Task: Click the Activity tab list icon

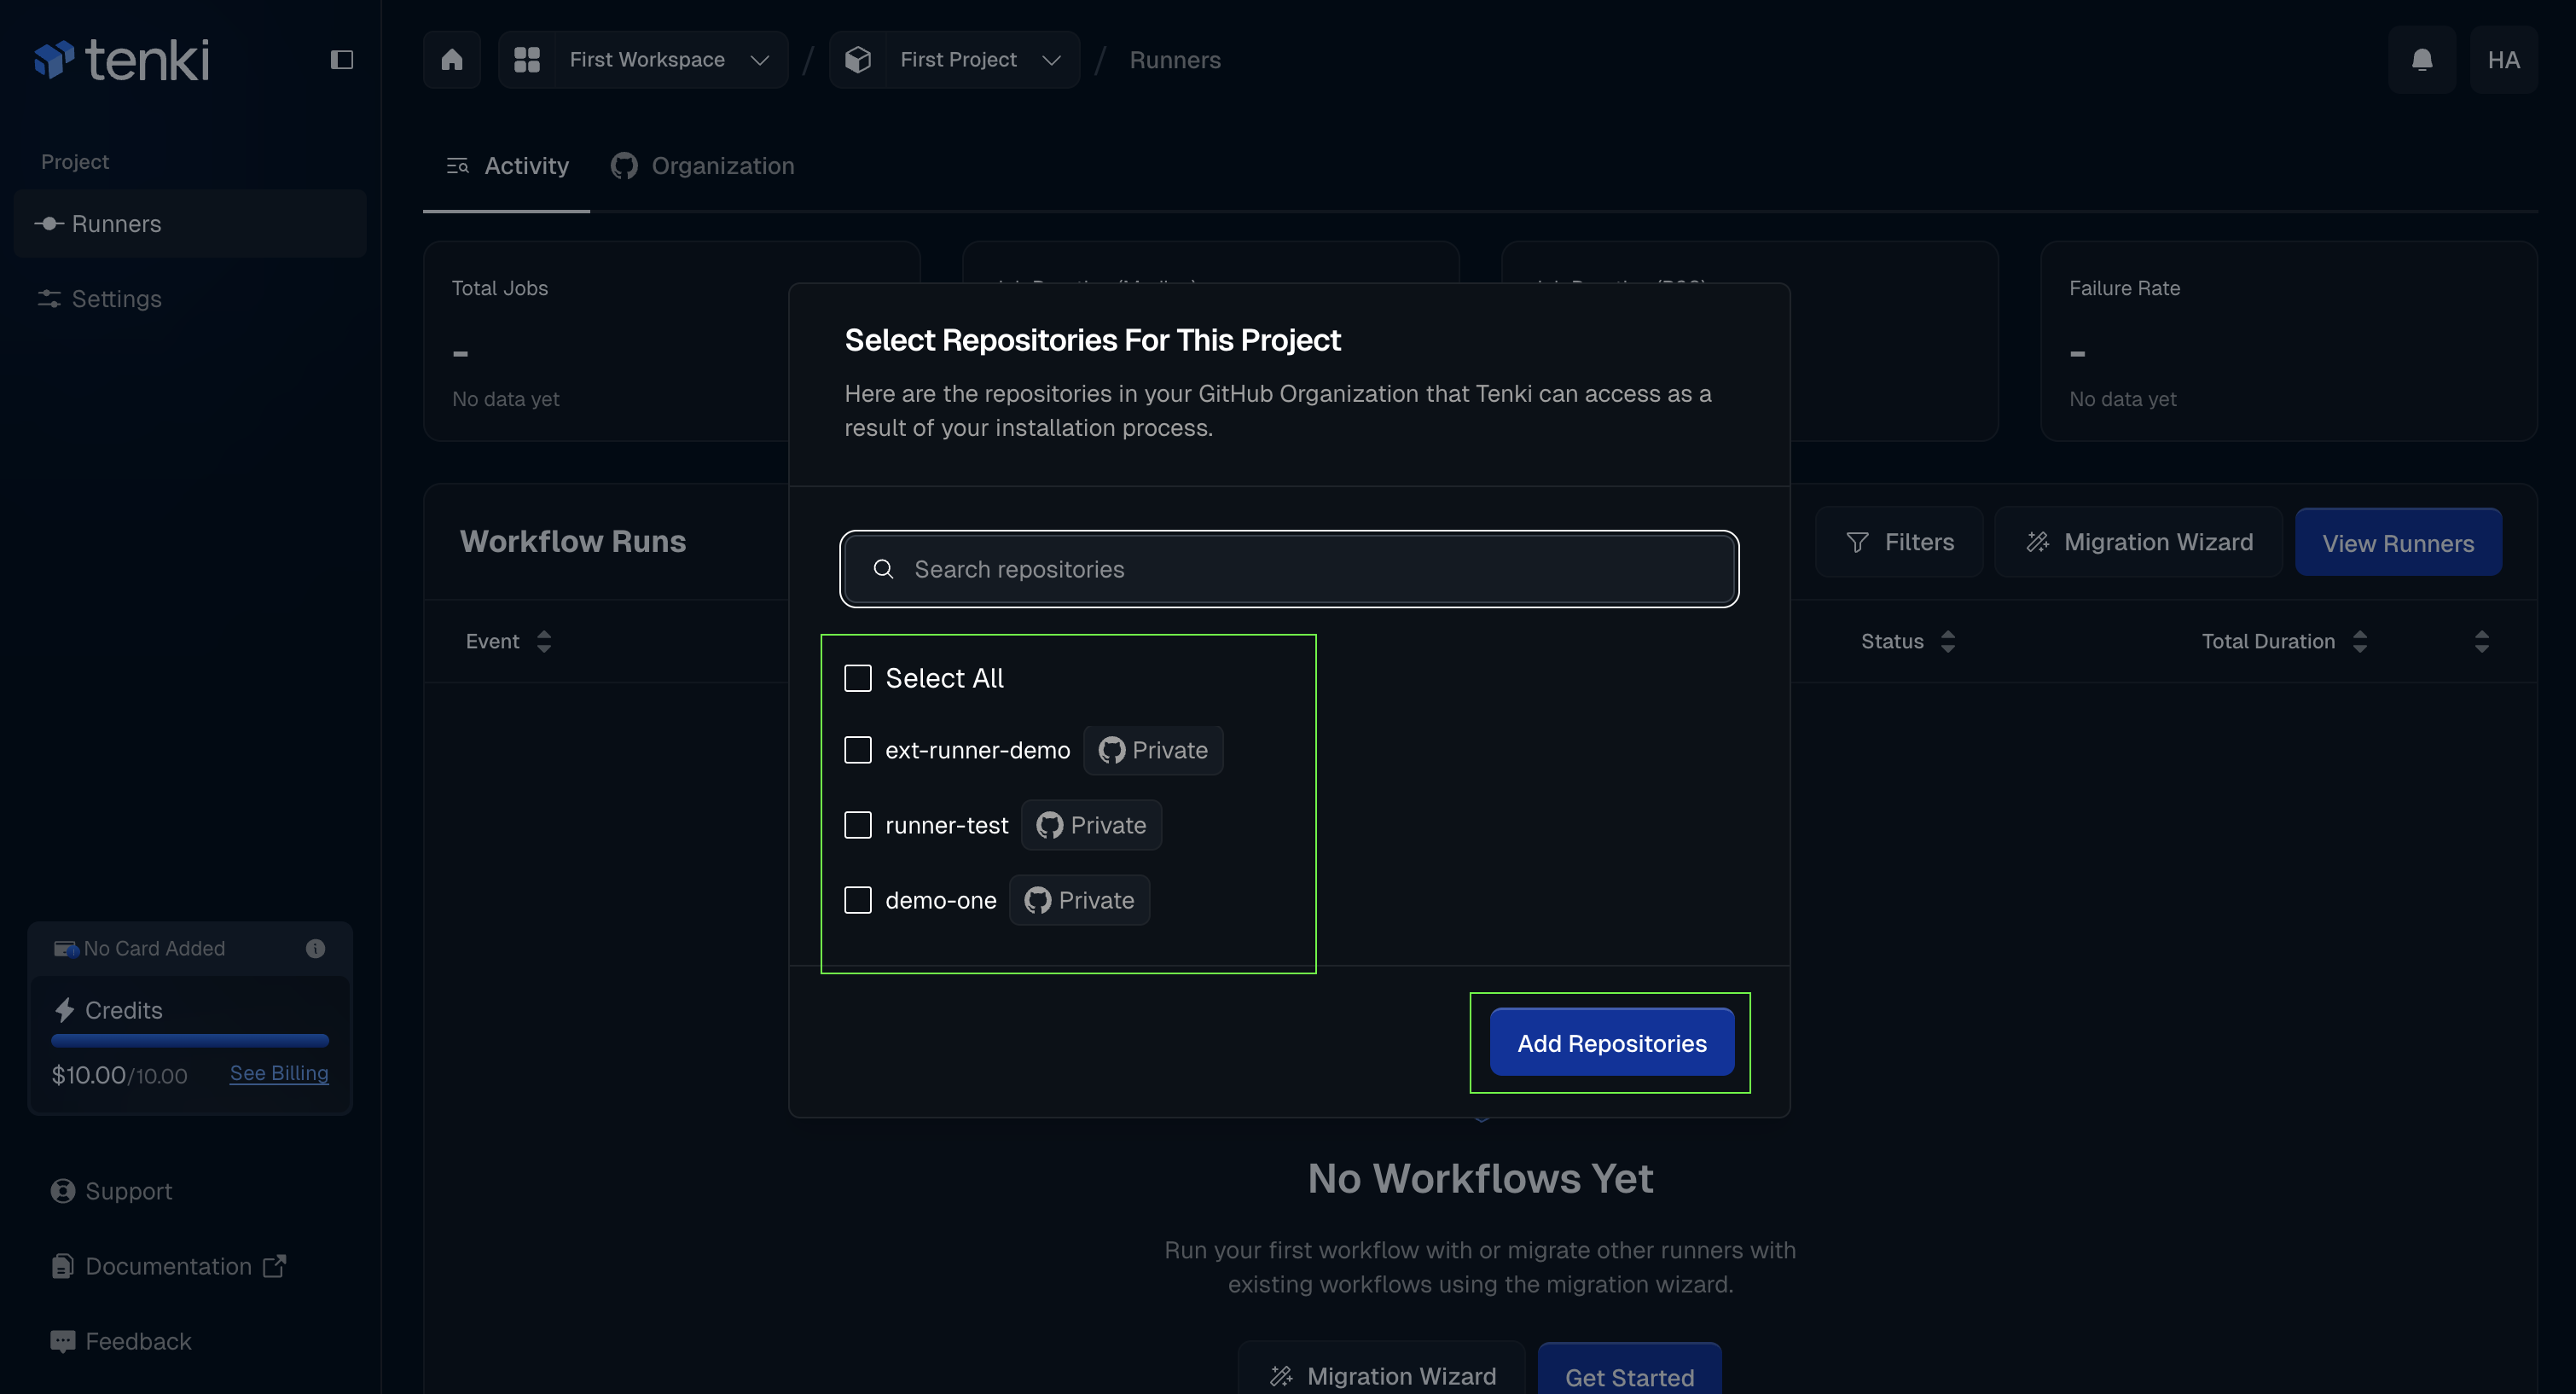Action: point(458,166)
